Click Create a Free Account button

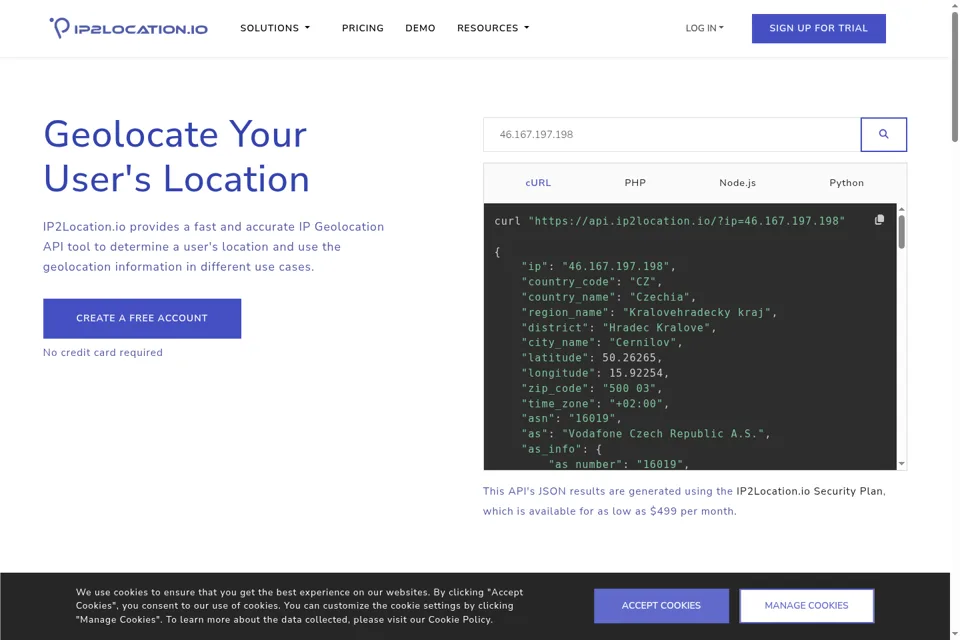pos(142,318)
